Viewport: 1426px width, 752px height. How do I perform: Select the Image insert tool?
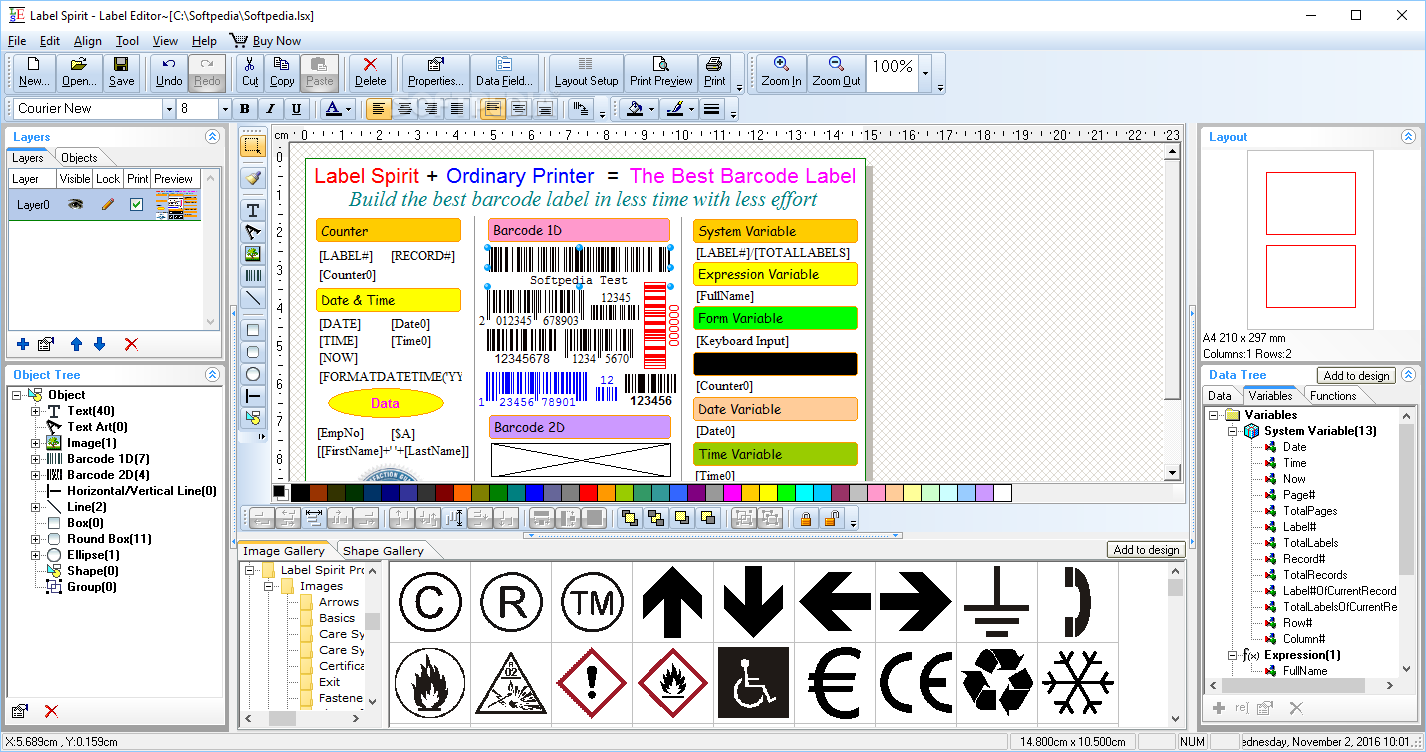253,254
